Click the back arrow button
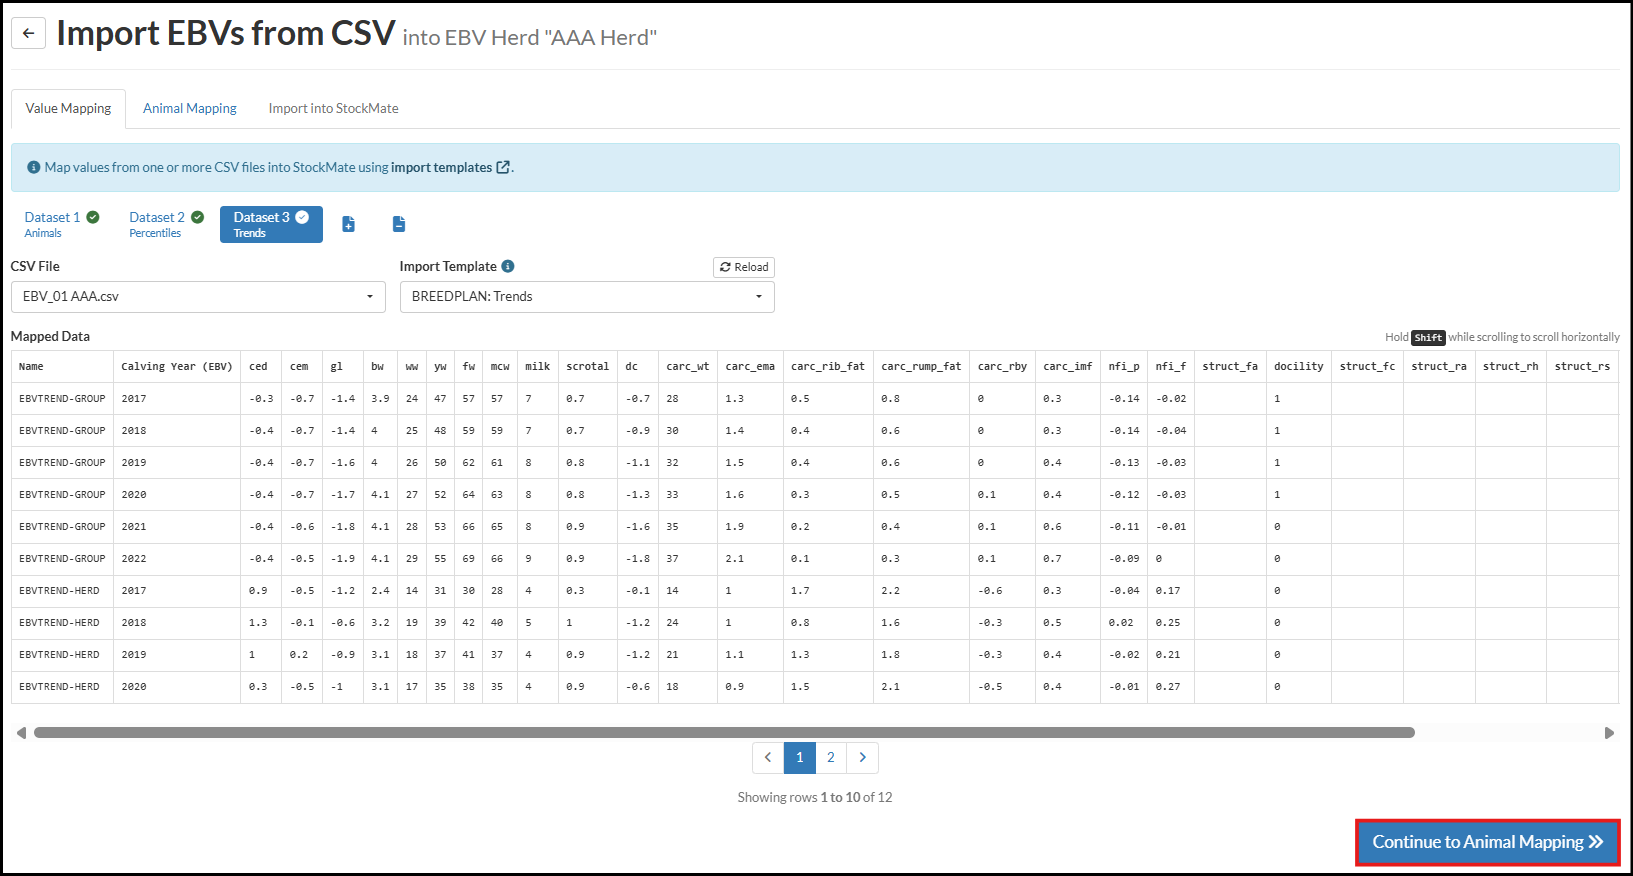The image size is (1633, 876). click(x=28, y=33)
